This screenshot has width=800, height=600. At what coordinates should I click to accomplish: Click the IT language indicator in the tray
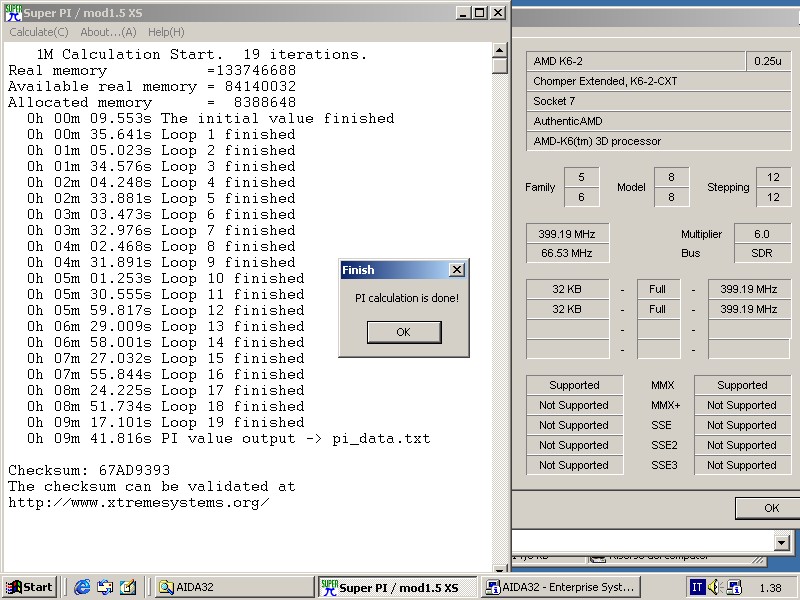coord(697,587)
